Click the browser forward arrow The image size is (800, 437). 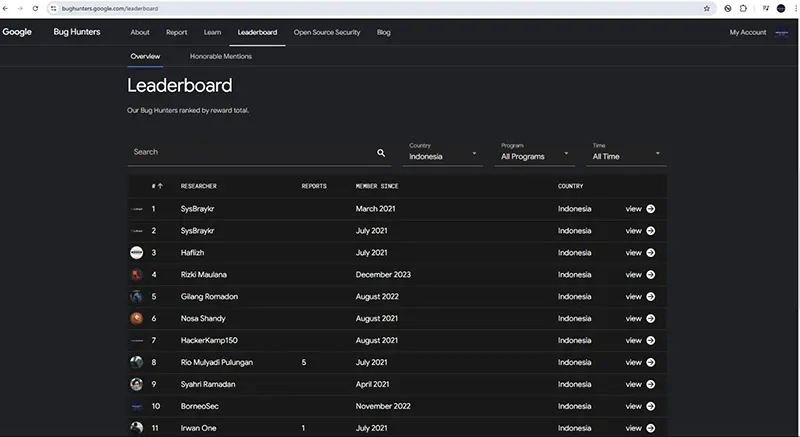pos(20,8)
